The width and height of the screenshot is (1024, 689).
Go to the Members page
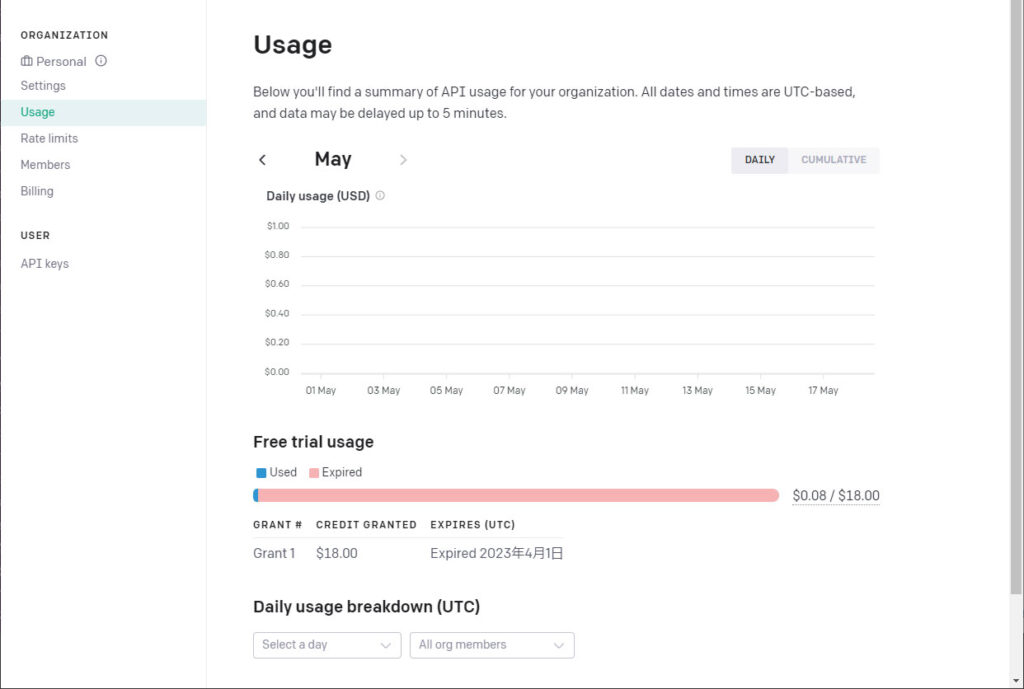45,164
